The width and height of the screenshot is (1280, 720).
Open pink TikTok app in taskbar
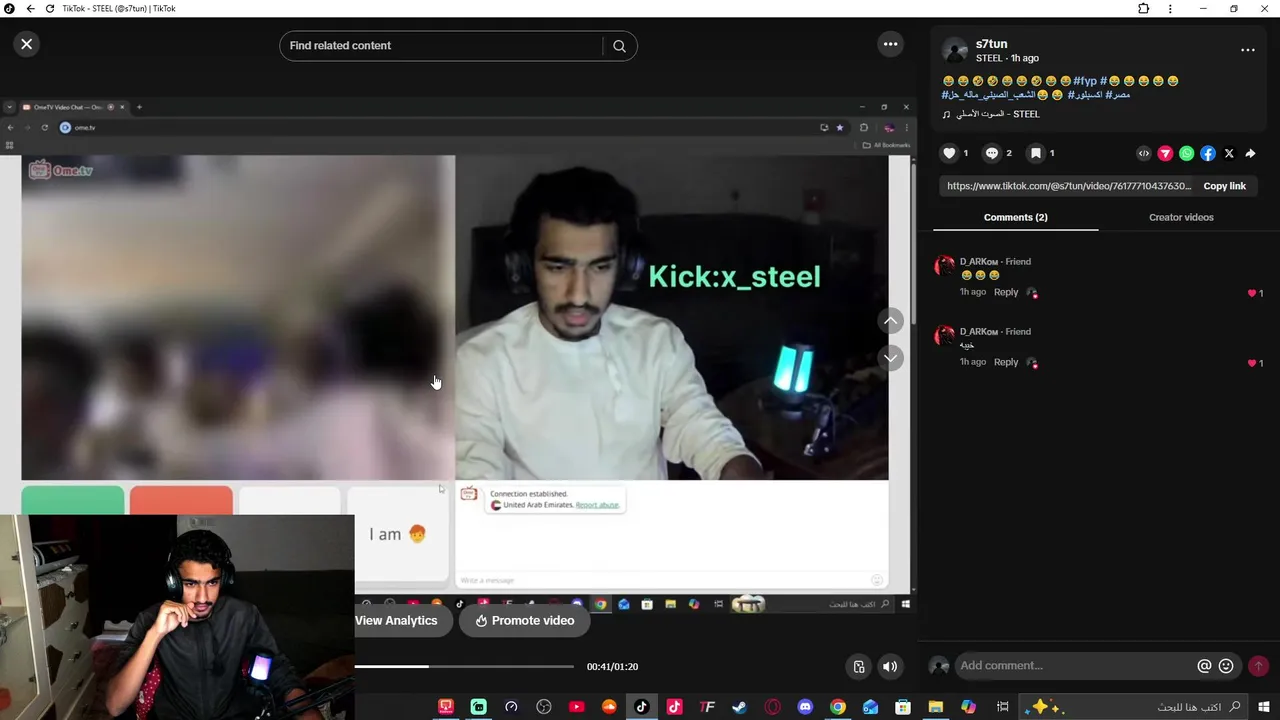click(x=674, y=707)
